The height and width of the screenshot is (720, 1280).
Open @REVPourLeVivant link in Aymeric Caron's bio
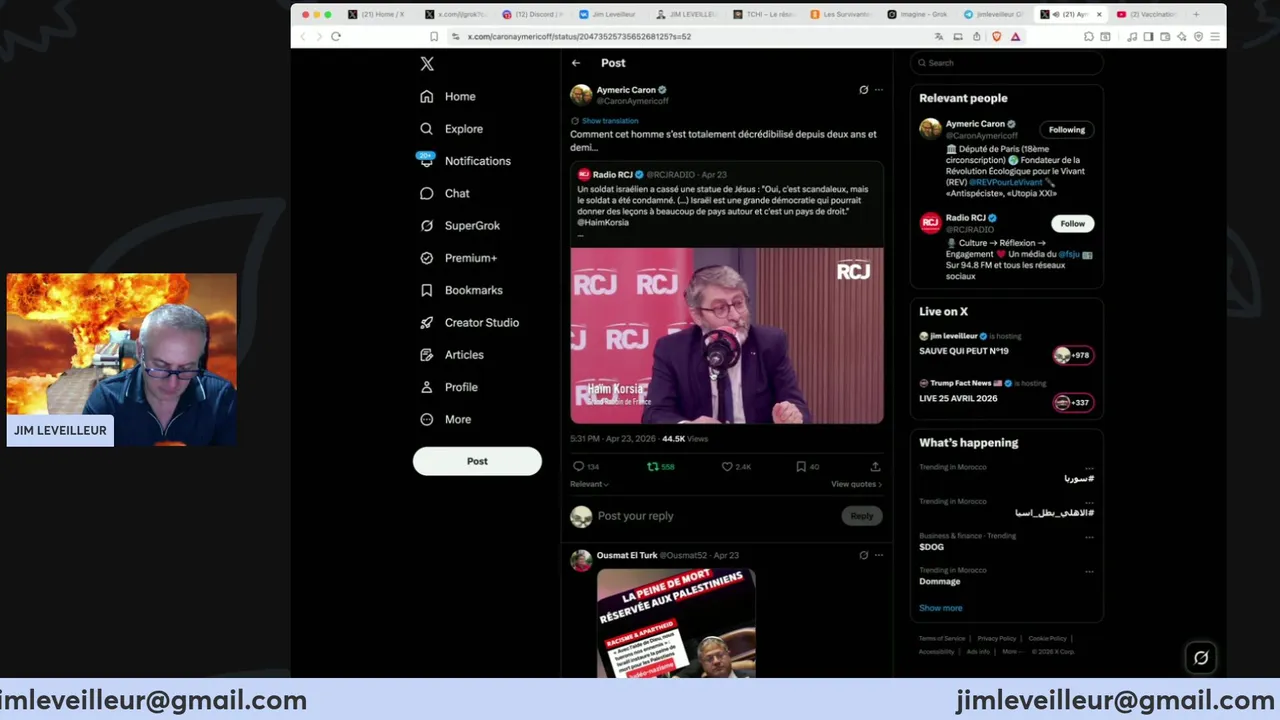pos(1006,182)
